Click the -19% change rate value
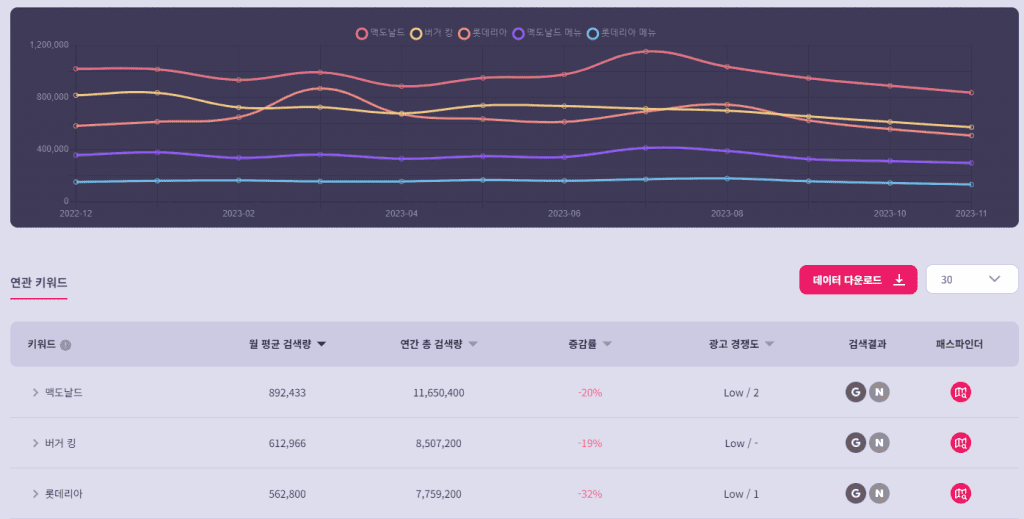1024x519 pixels. [x=590, y=444]
